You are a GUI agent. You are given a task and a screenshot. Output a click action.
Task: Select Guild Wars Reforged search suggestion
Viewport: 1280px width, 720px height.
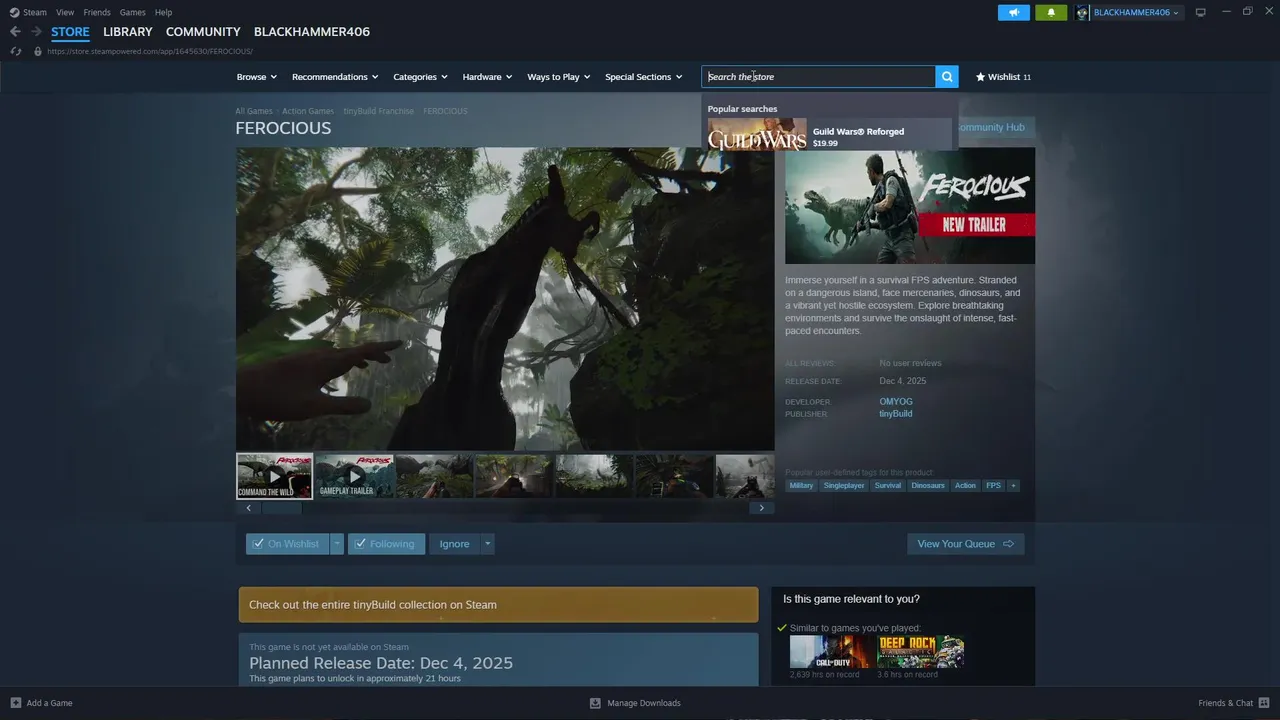click(829, 135)
